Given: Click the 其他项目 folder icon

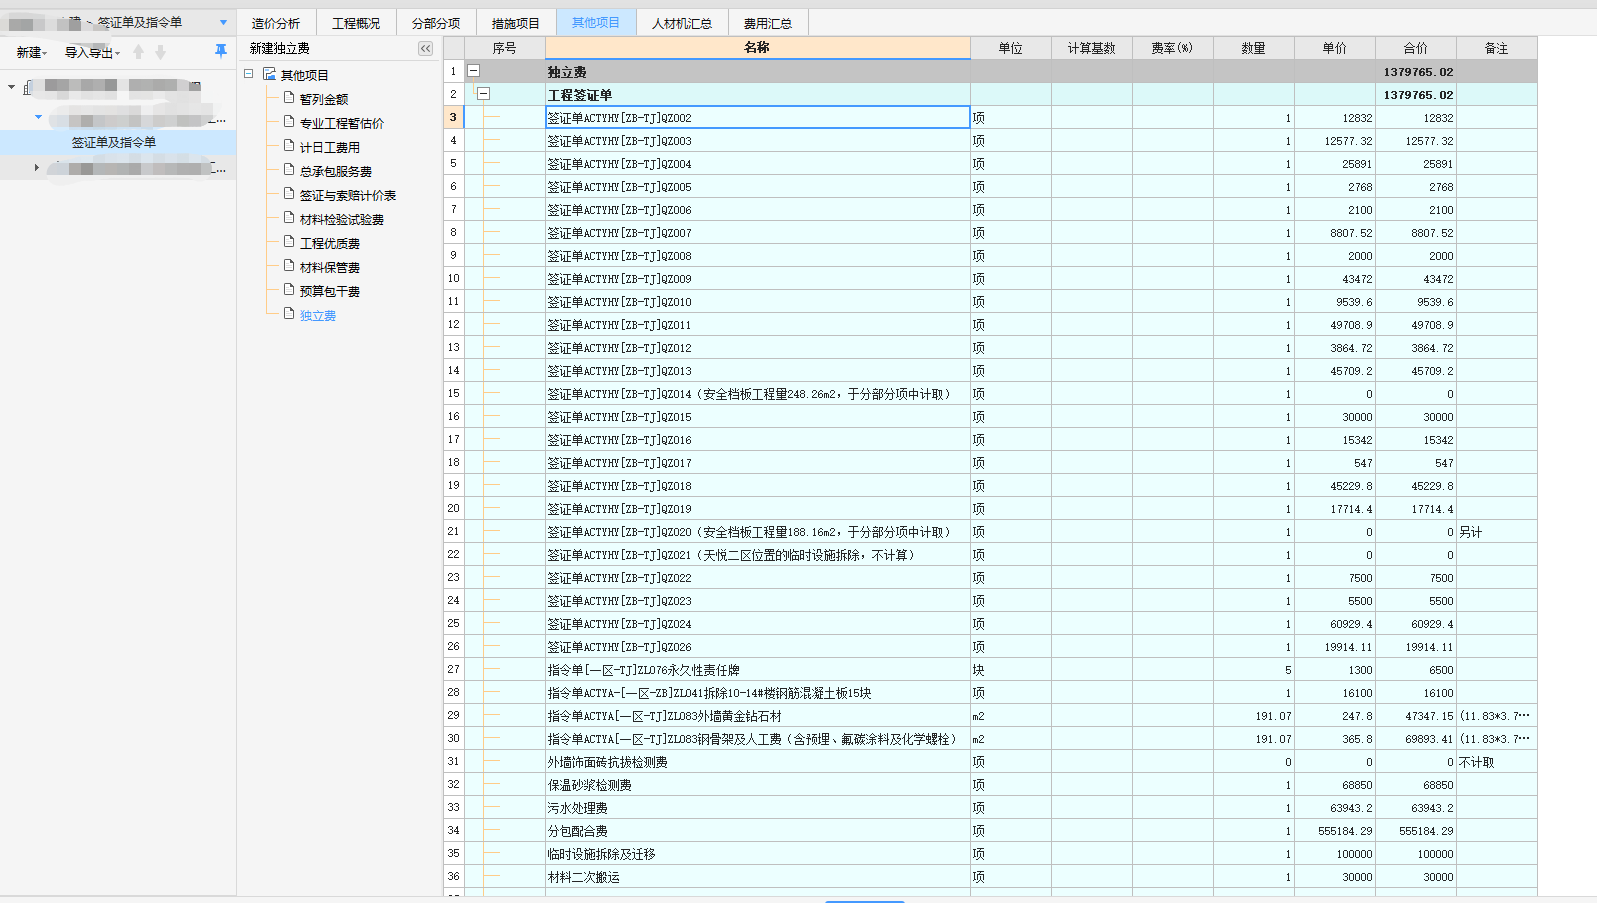Looking at the screenshot, I should (269, 74).
